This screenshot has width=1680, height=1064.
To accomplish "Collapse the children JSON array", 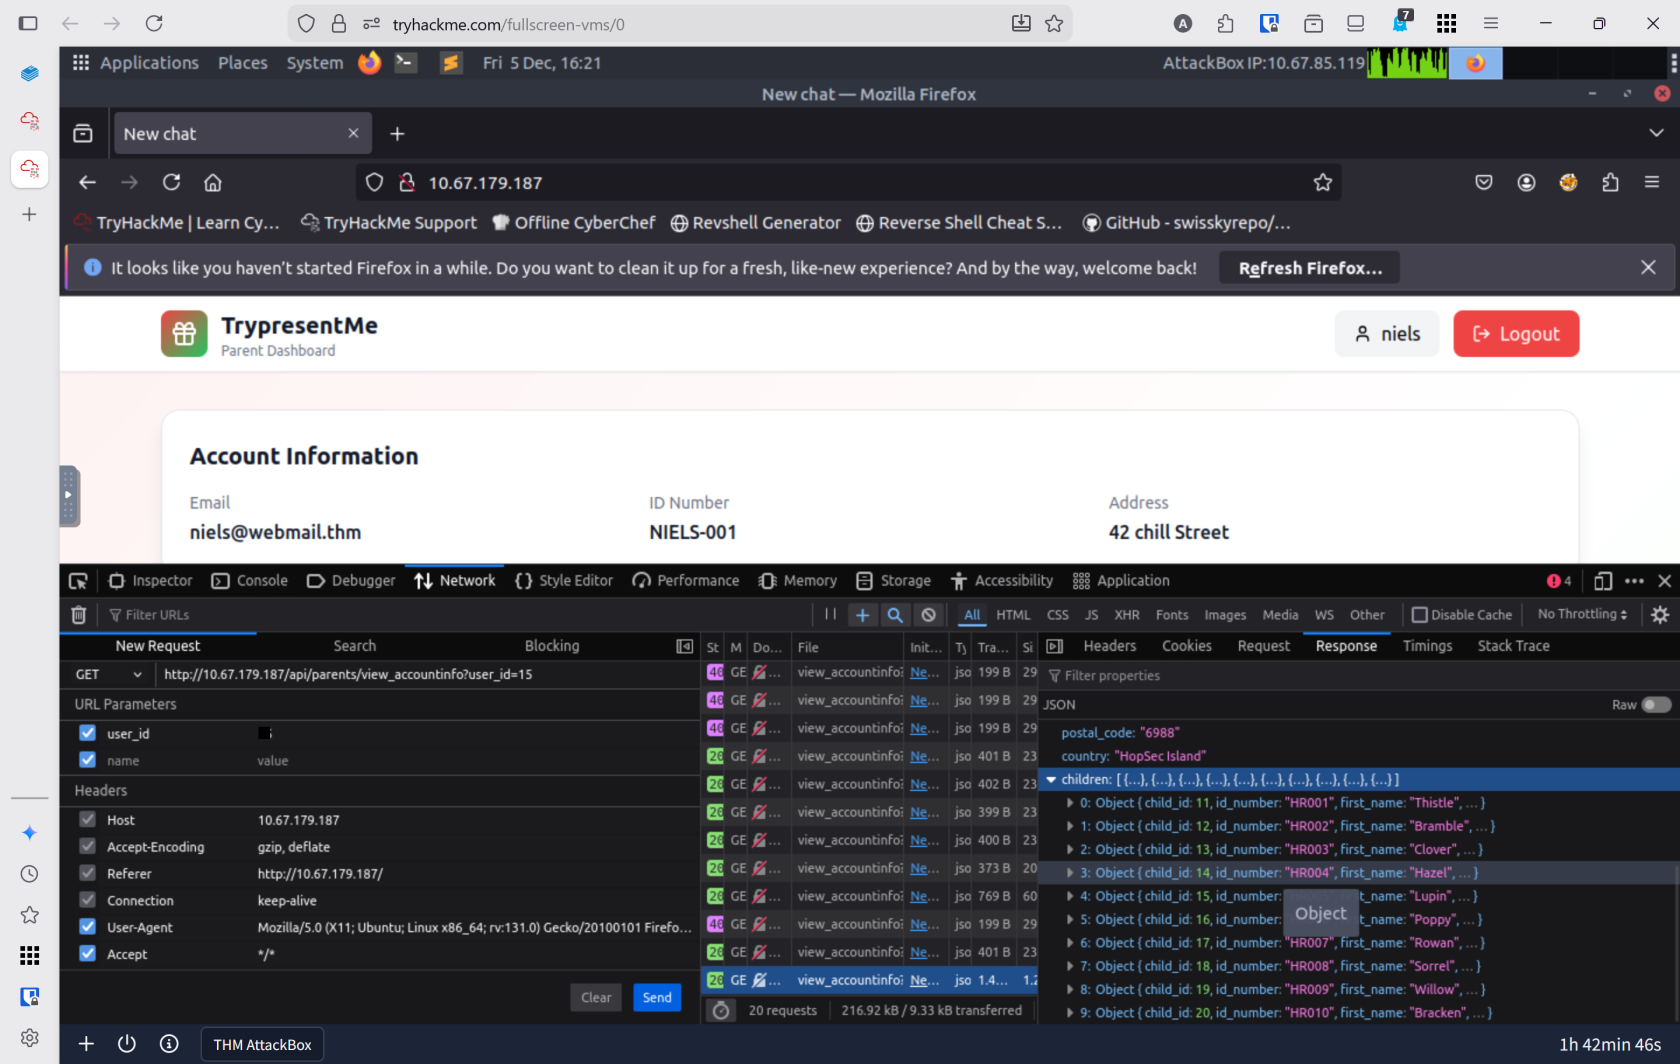I will click(x=1051, y=780).
